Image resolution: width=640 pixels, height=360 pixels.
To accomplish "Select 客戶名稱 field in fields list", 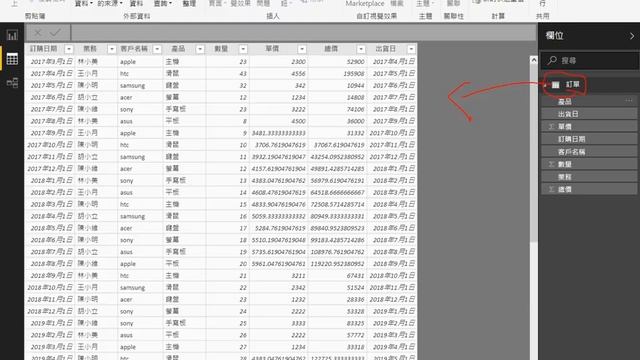I will 589,151.
